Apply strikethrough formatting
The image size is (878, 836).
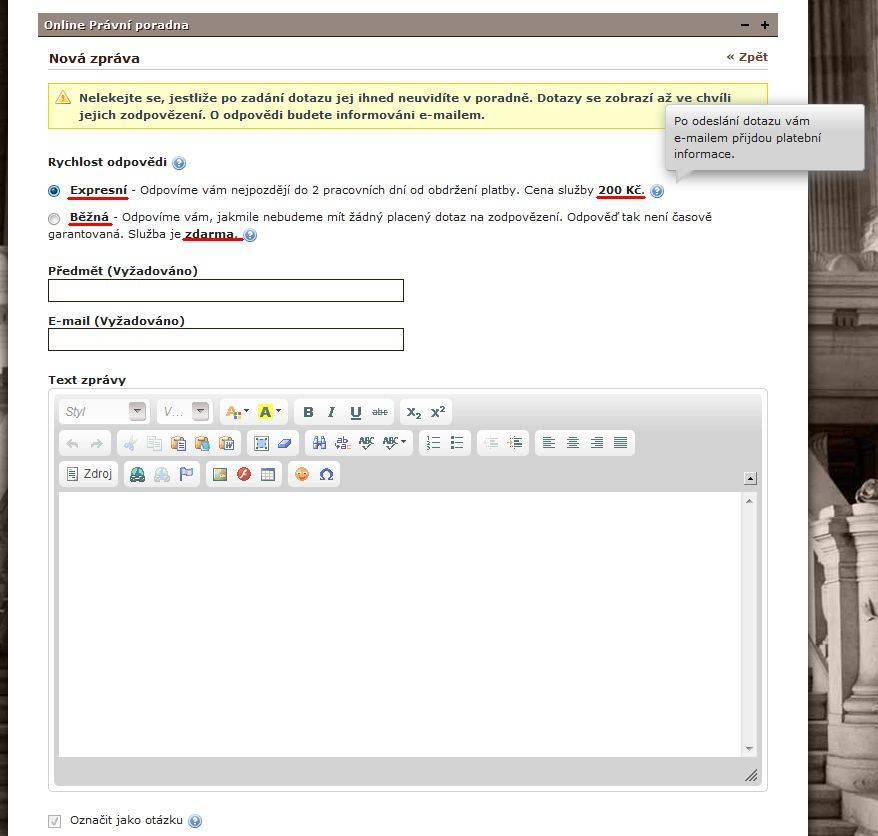(x=380, y=412)
